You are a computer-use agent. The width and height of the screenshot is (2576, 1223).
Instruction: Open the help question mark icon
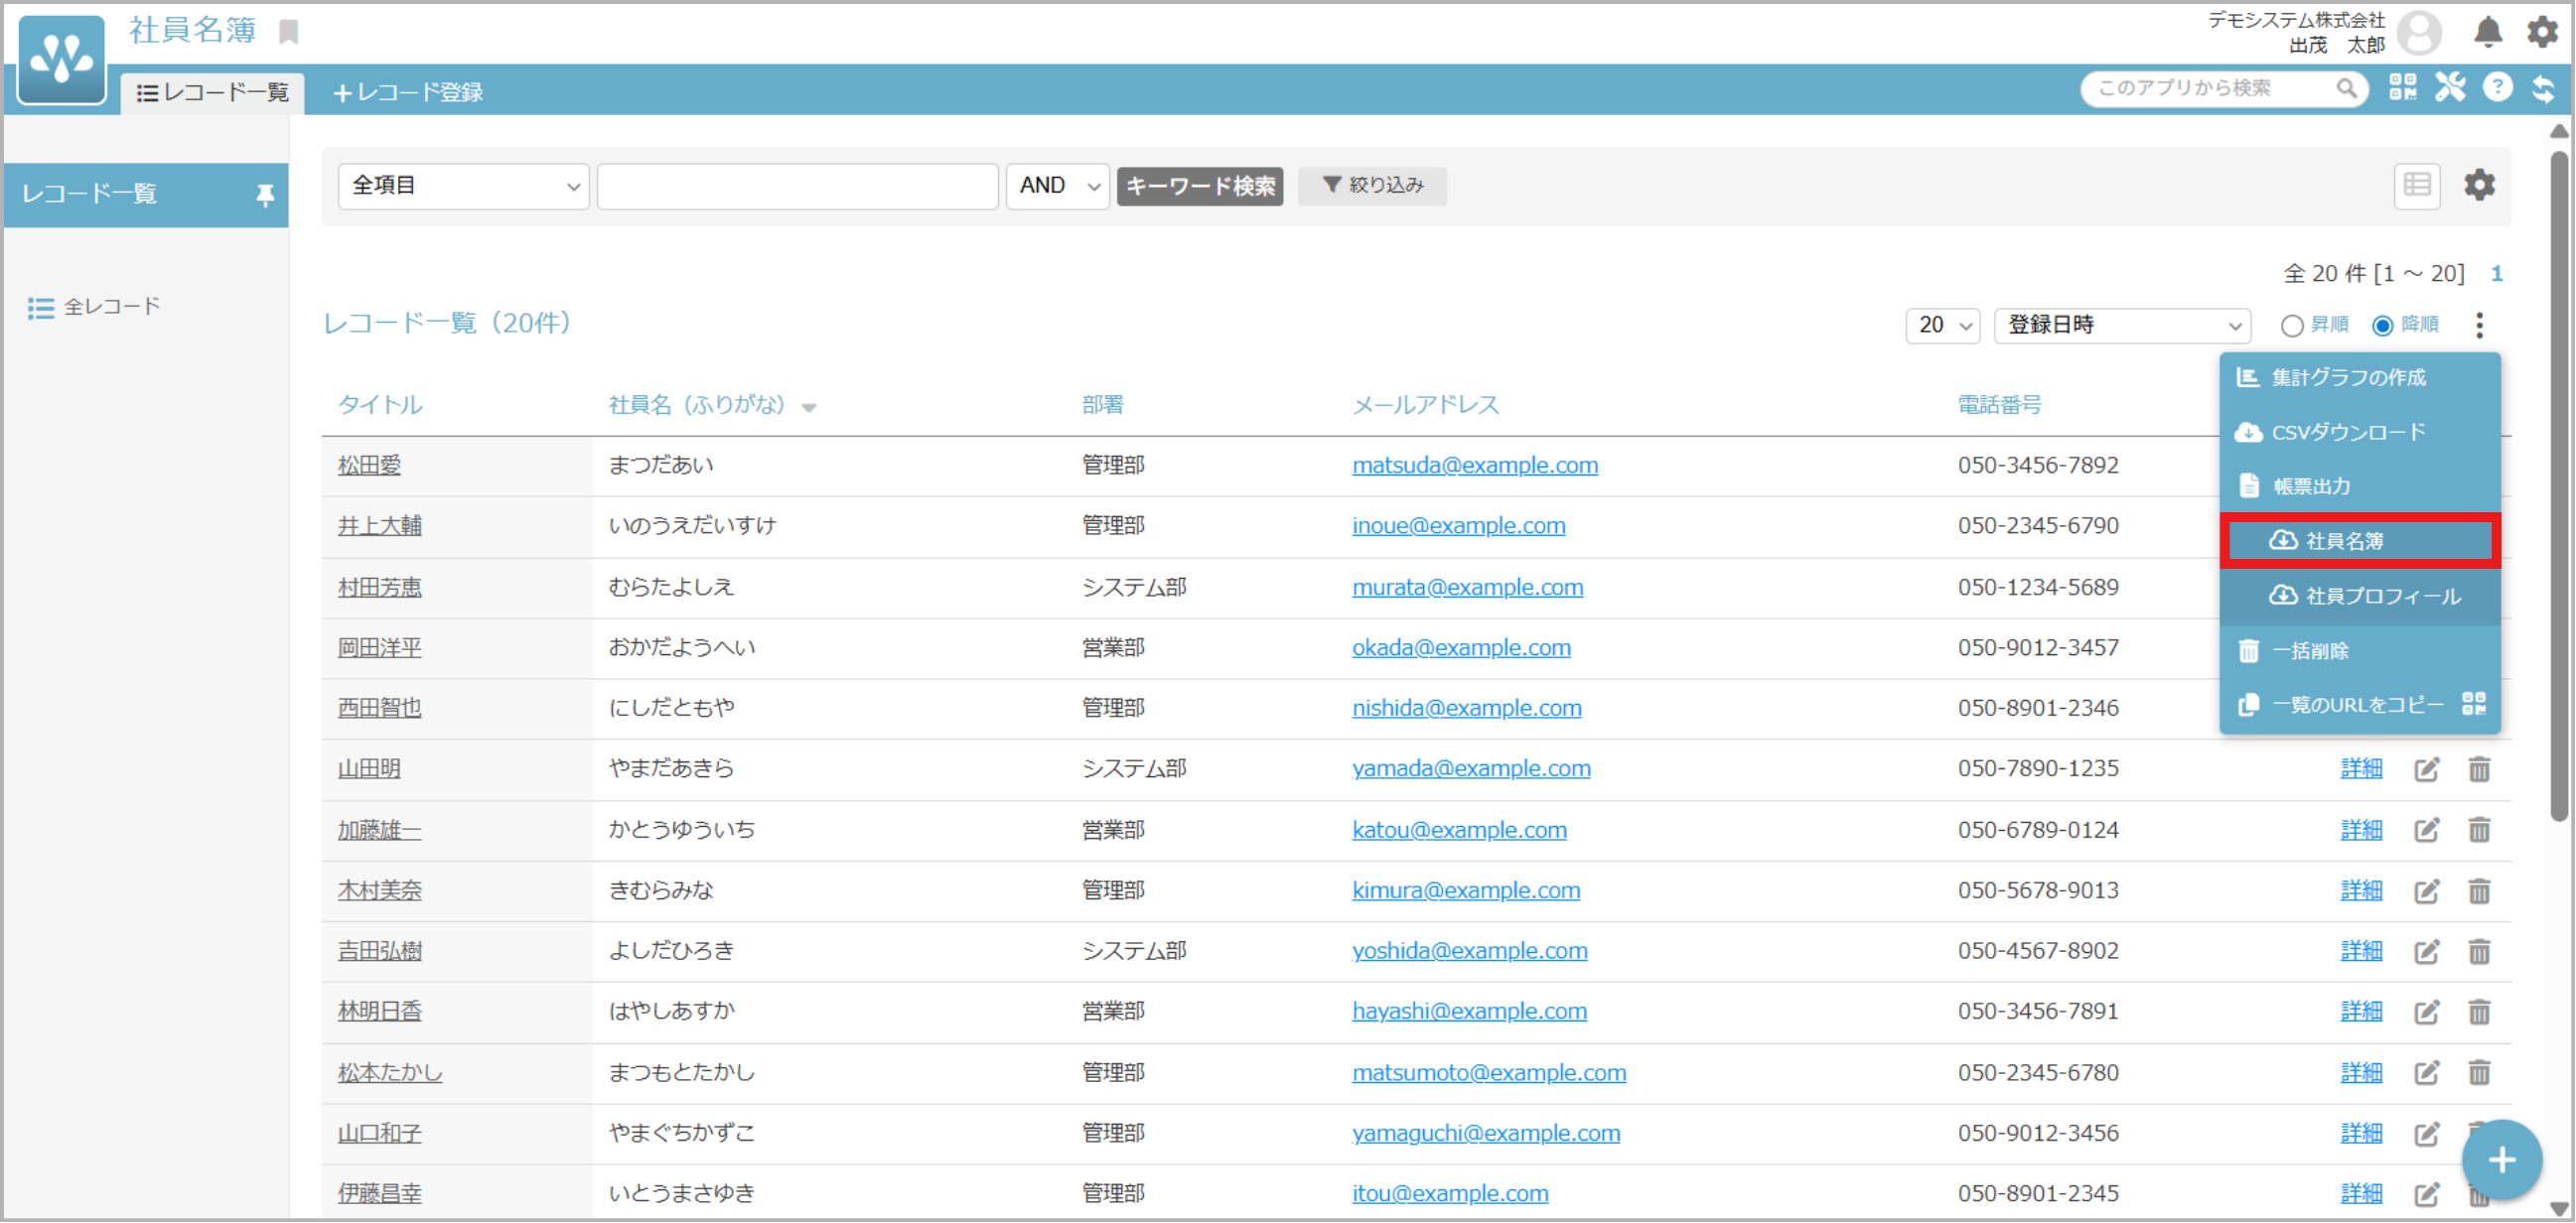tap(2497, 88)
